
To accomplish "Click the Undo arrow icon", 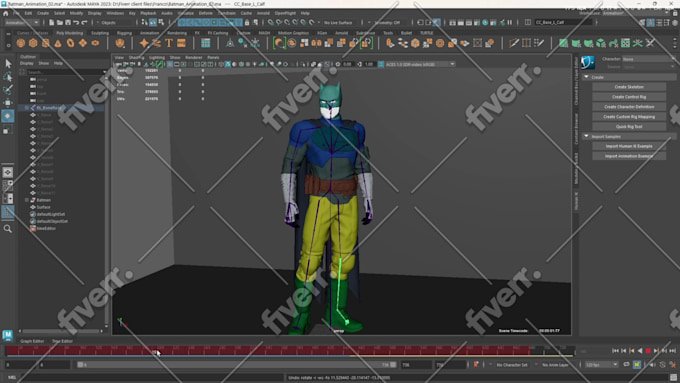I will coord(76,22).
